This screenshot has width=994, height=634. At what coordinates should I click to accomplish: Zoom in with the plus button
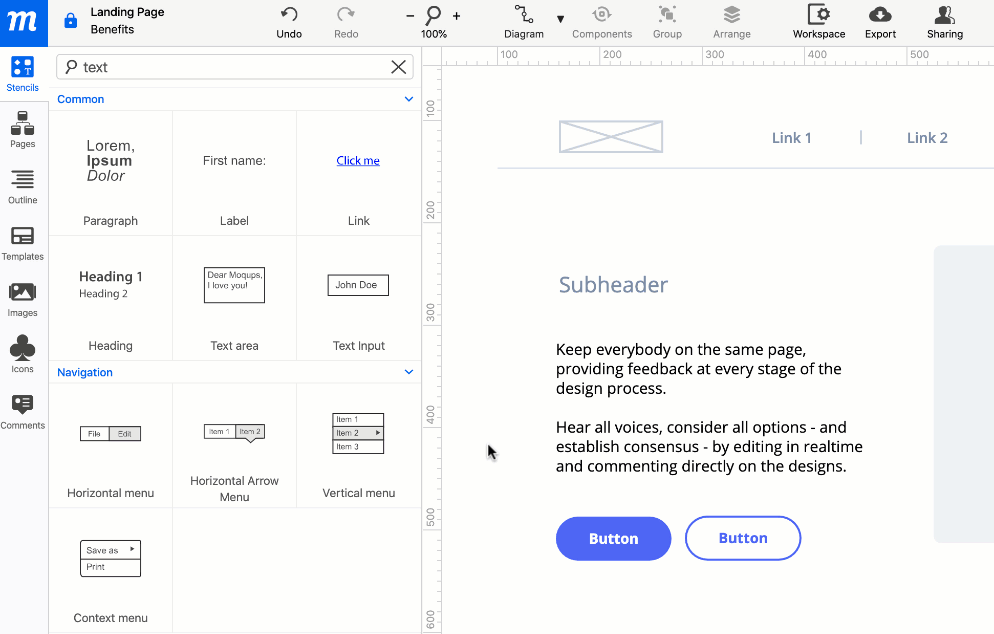(x=457, y=16)
